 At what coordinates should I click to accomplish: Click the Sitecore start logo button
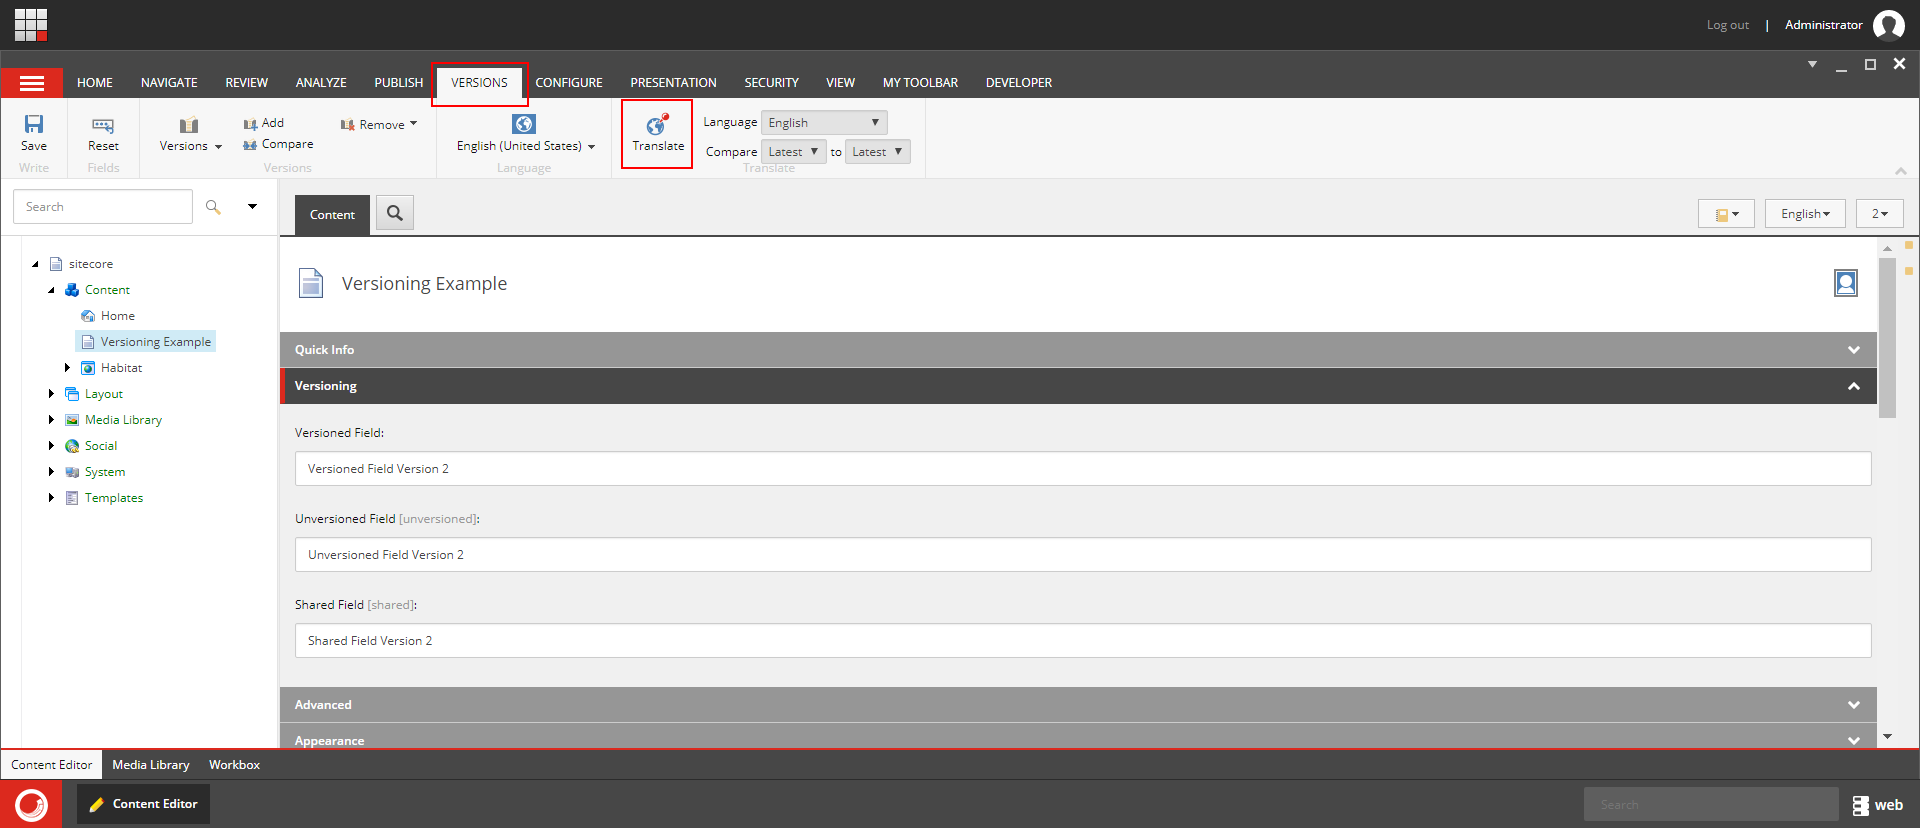coord(31,804)
